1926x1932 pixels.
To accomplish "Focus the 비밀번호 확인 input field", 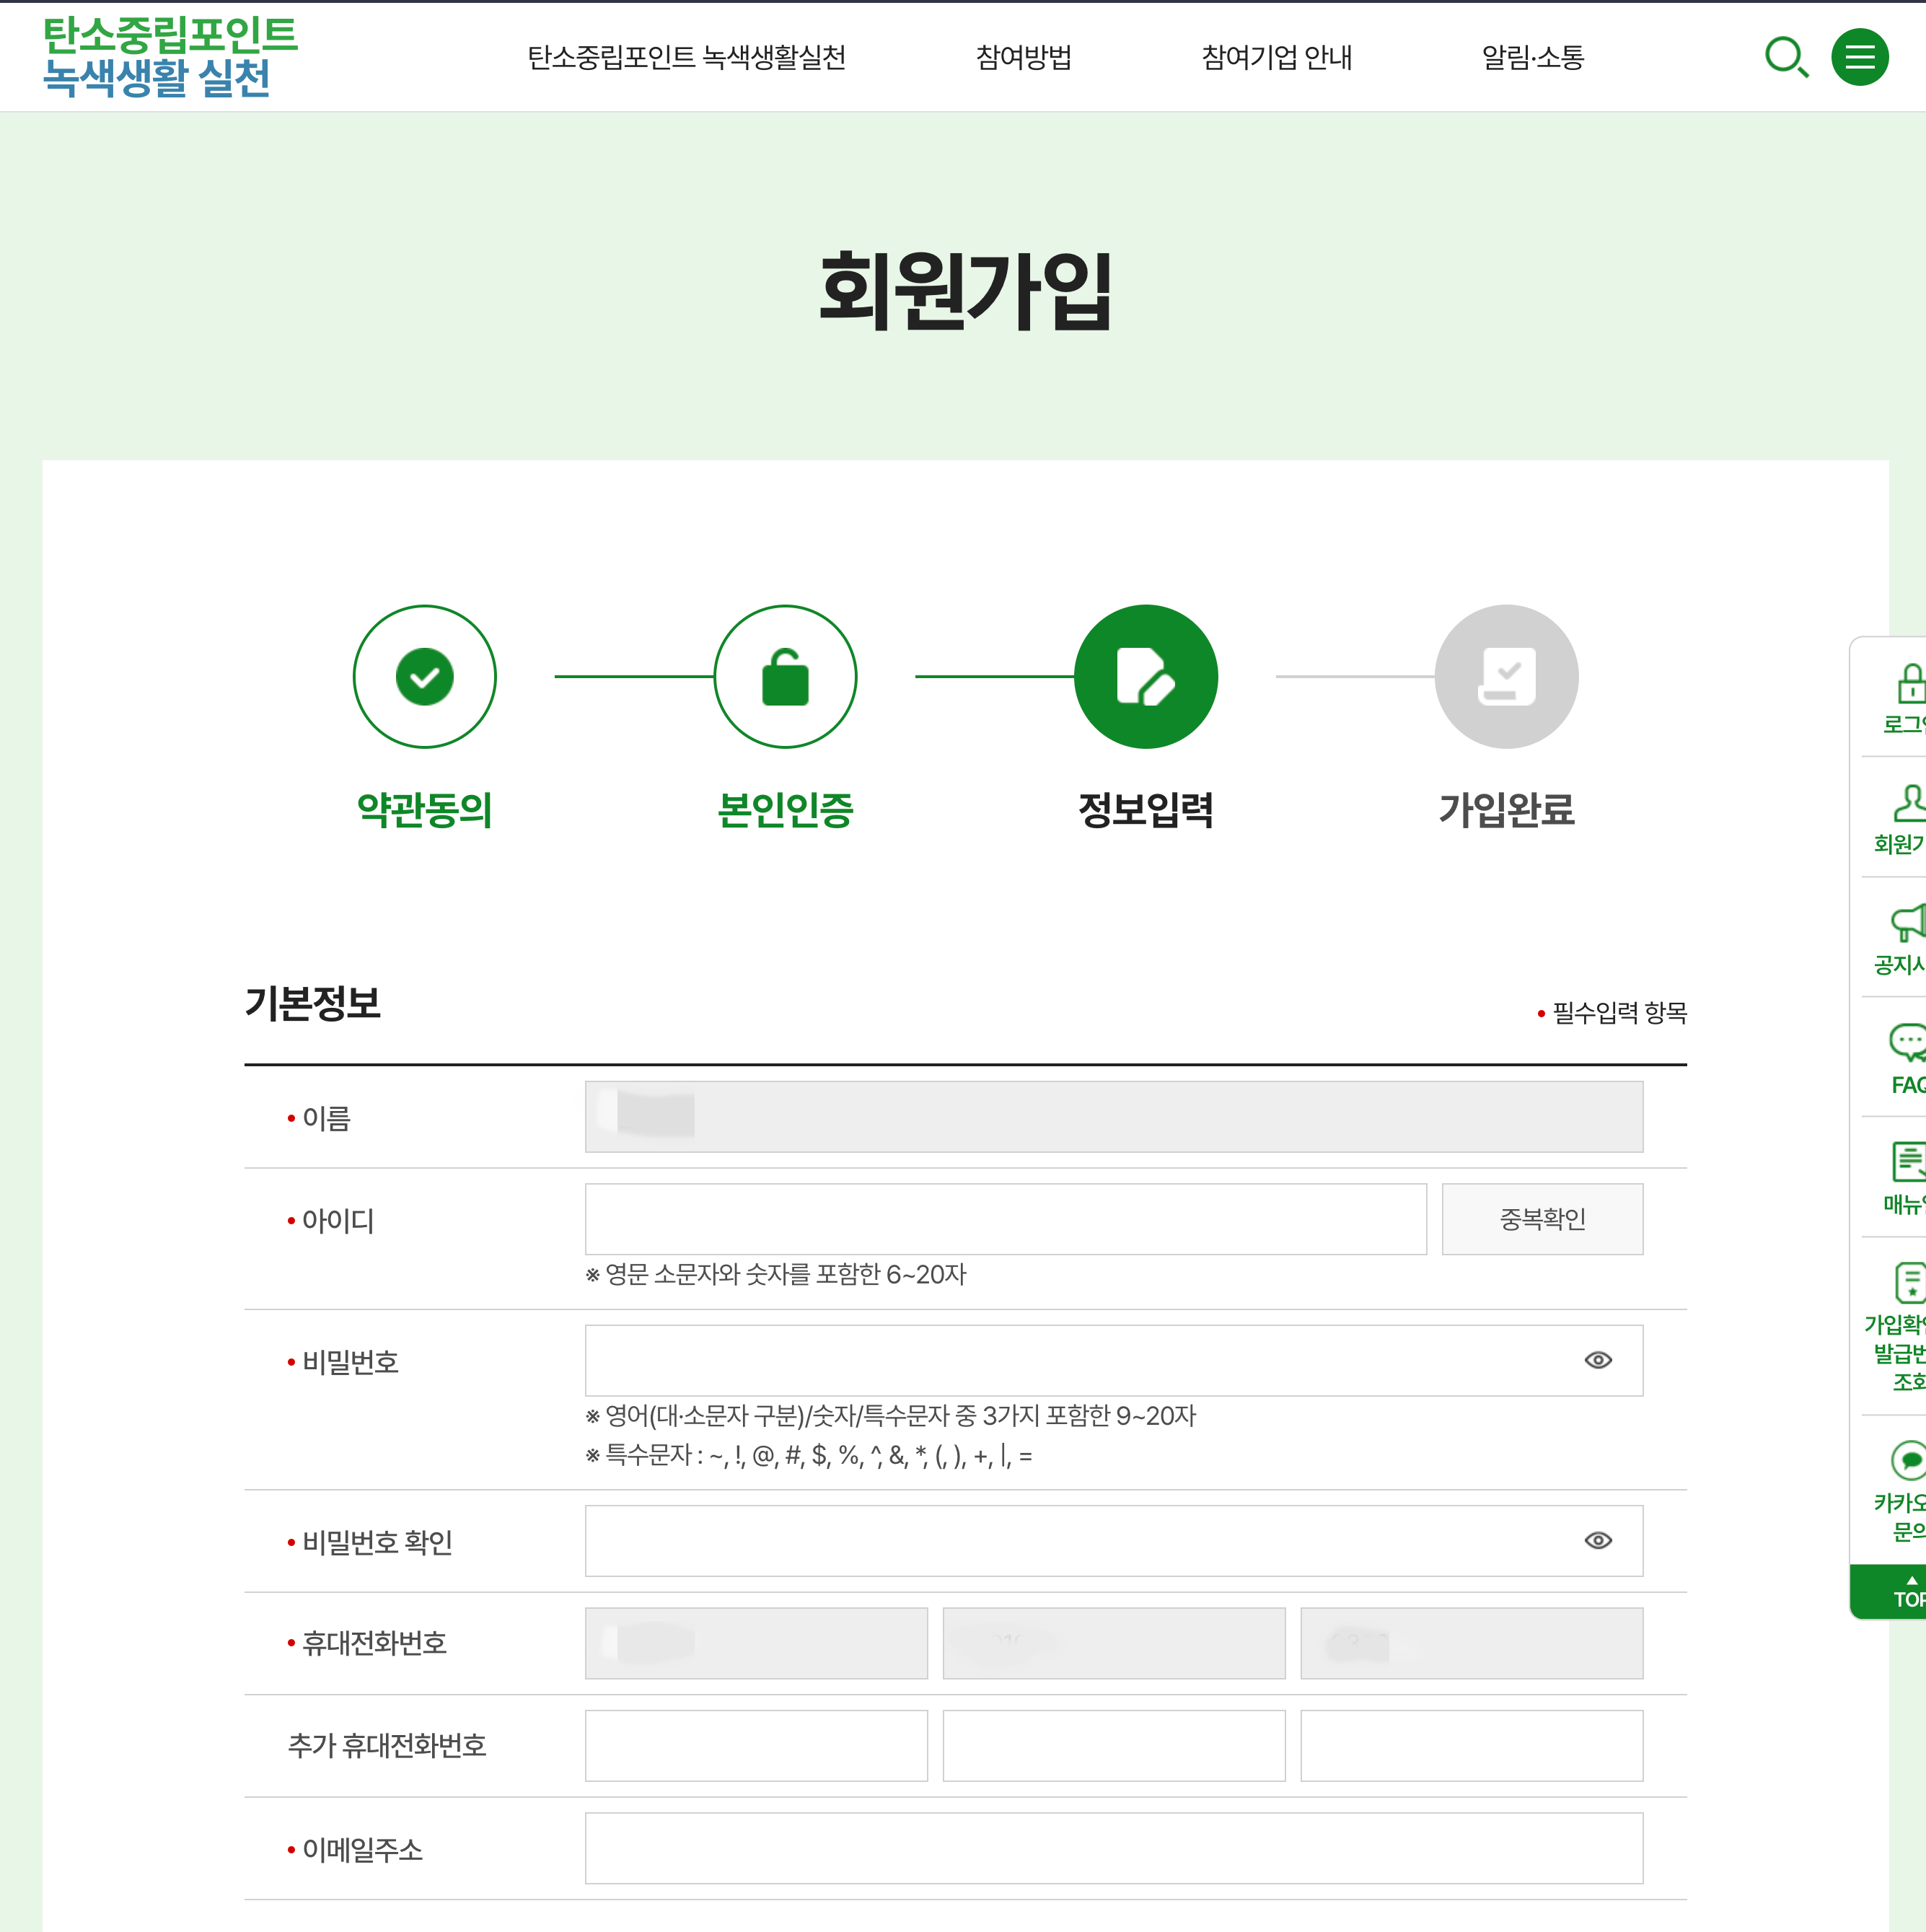I will click(1114, 1540).
